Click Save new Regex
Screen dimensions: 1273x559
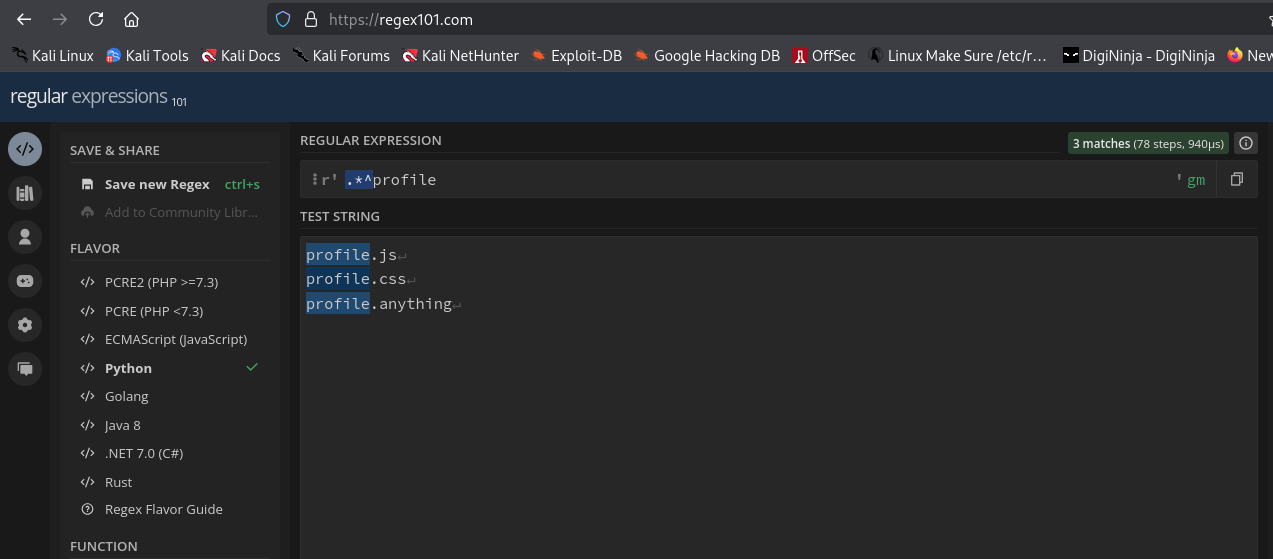click(x=157, y=185)
